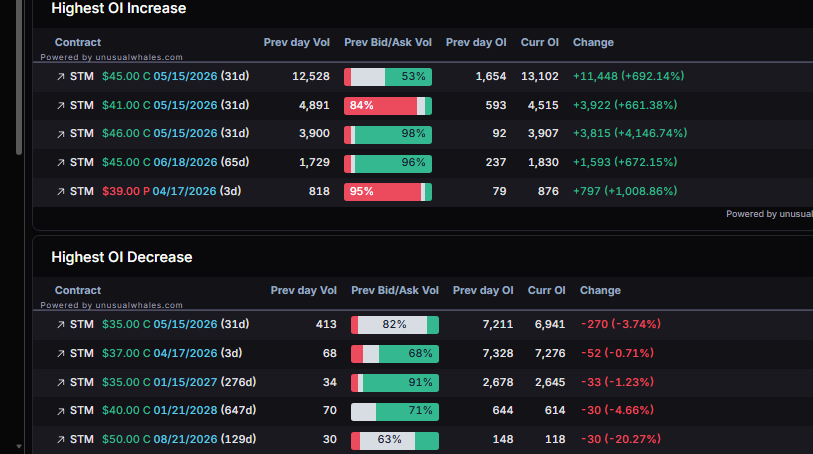Viewport: 813px width, 454px height.
Task: Sort OI Increase table by Curr OI
Action: click(x=540, y=42)
